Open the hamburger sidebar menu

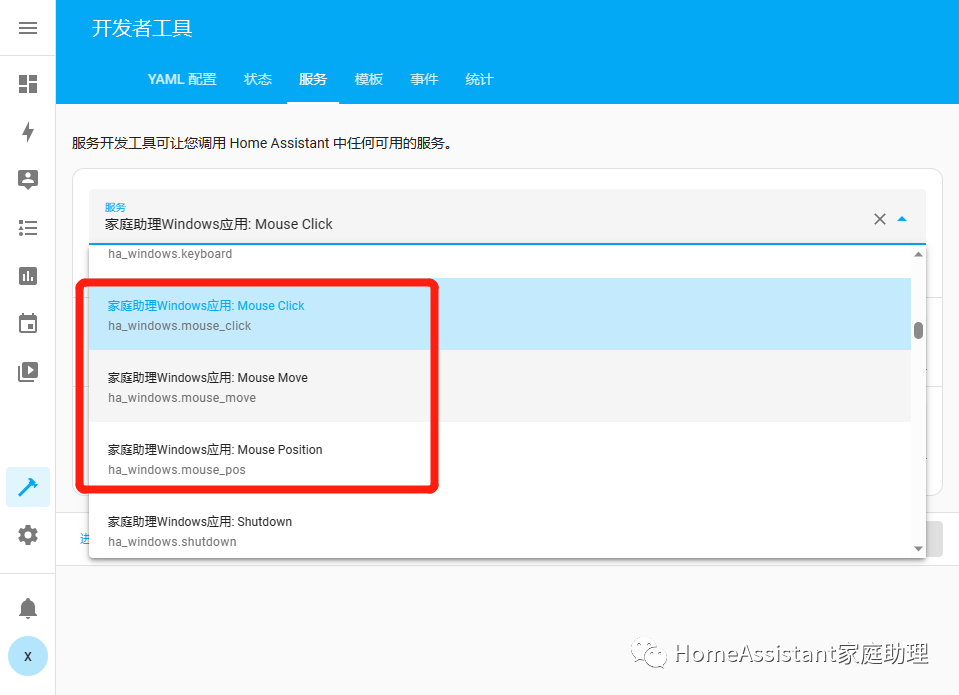(x=28, y=28)
